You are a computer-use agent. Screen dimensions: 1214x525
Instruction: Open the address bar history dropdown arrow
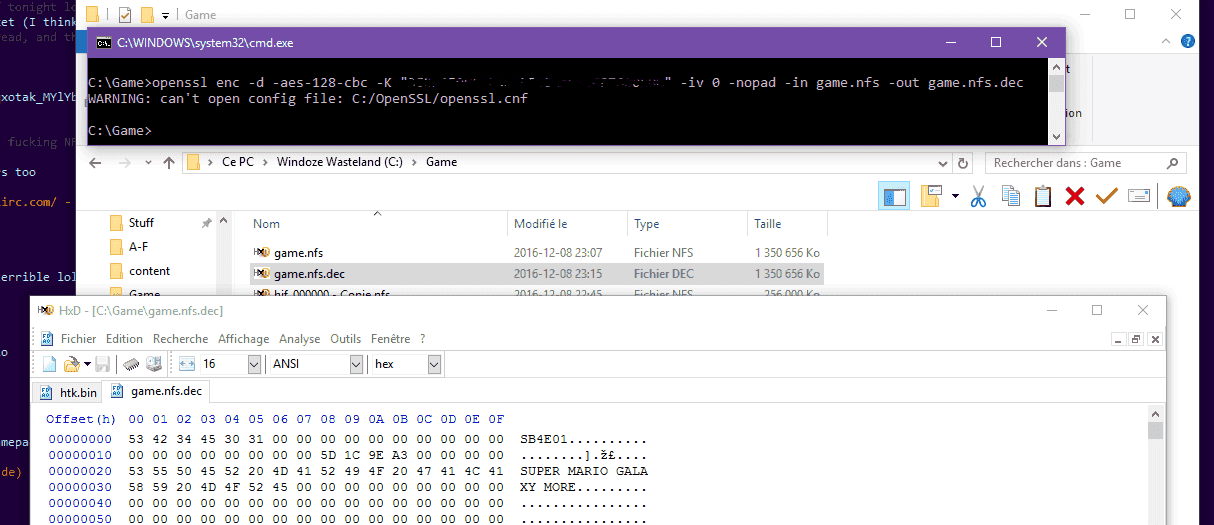click(x=942, y=163)
